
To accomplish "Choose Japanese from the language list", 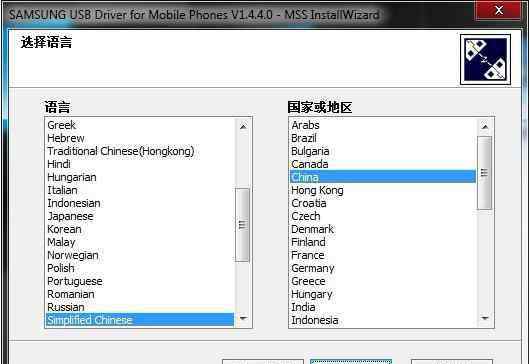I will (70, 216).
